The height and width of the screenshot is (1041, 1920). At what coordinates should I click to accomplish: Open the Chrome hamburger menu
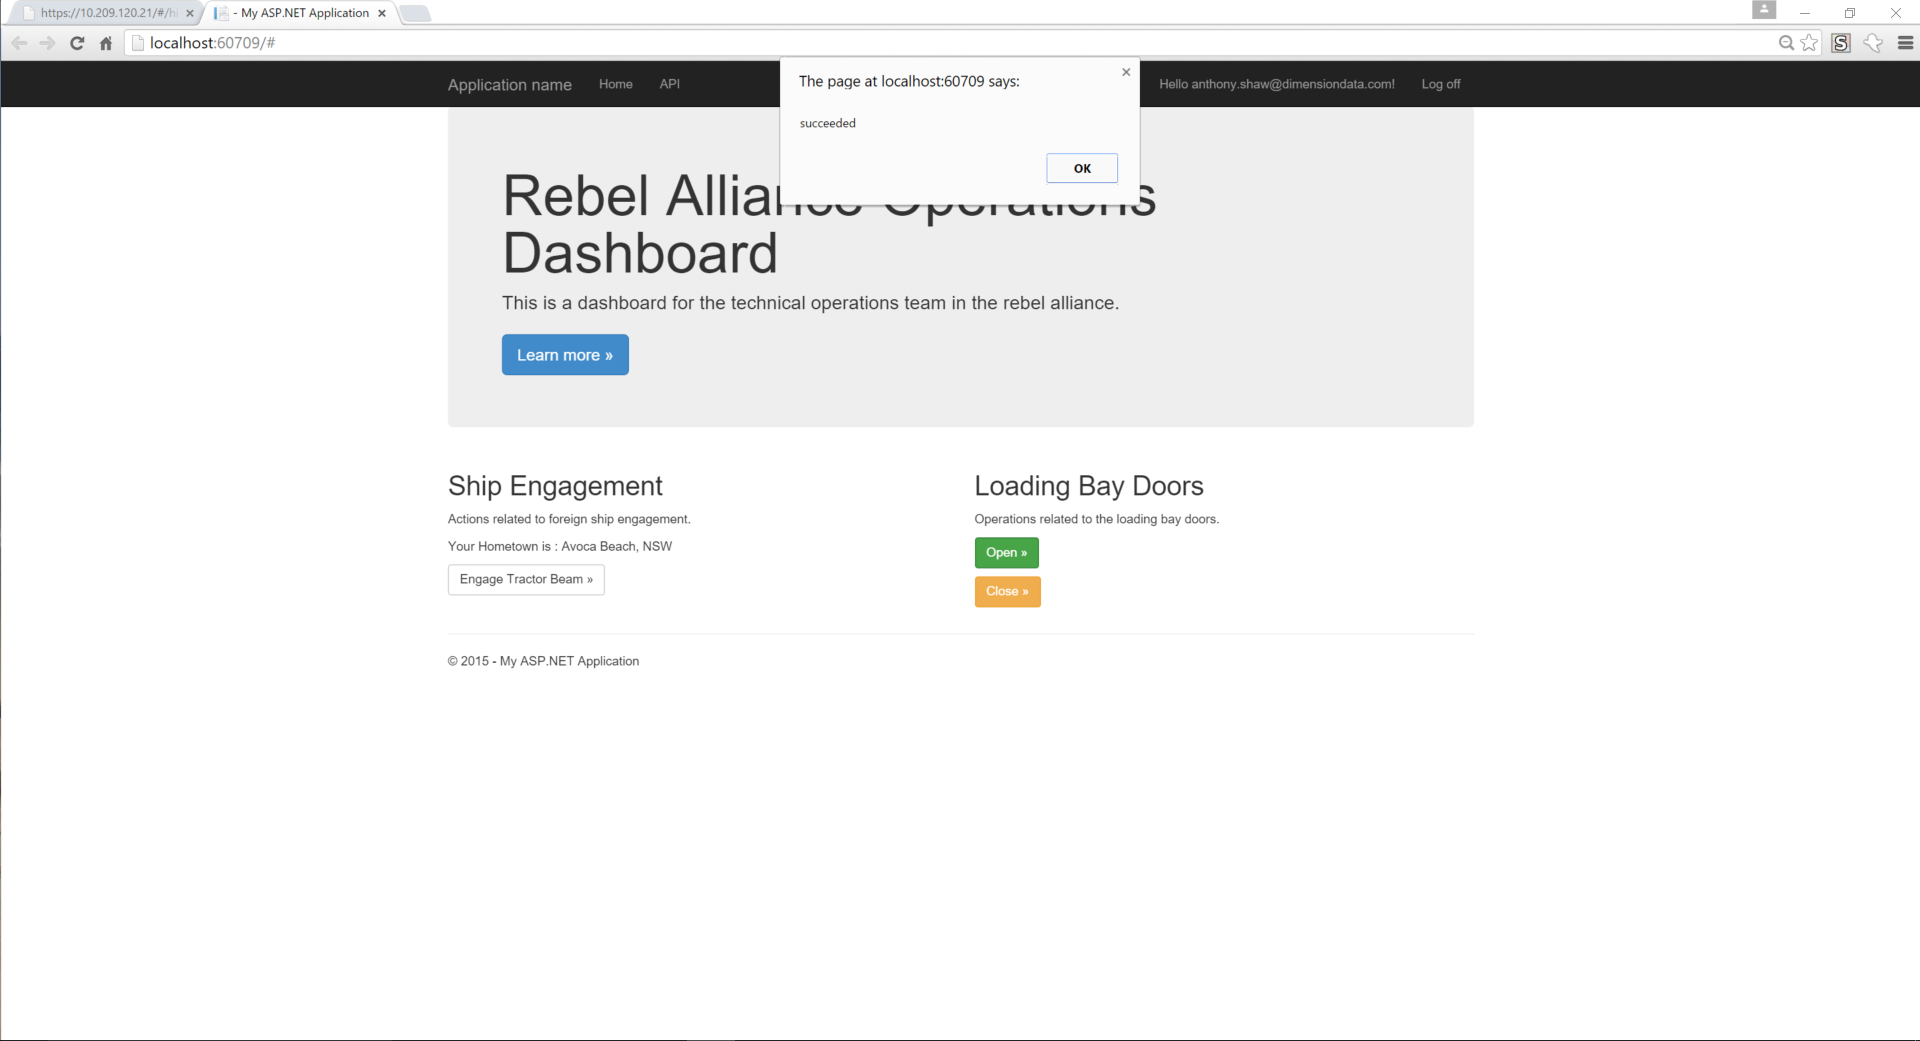1906,43
